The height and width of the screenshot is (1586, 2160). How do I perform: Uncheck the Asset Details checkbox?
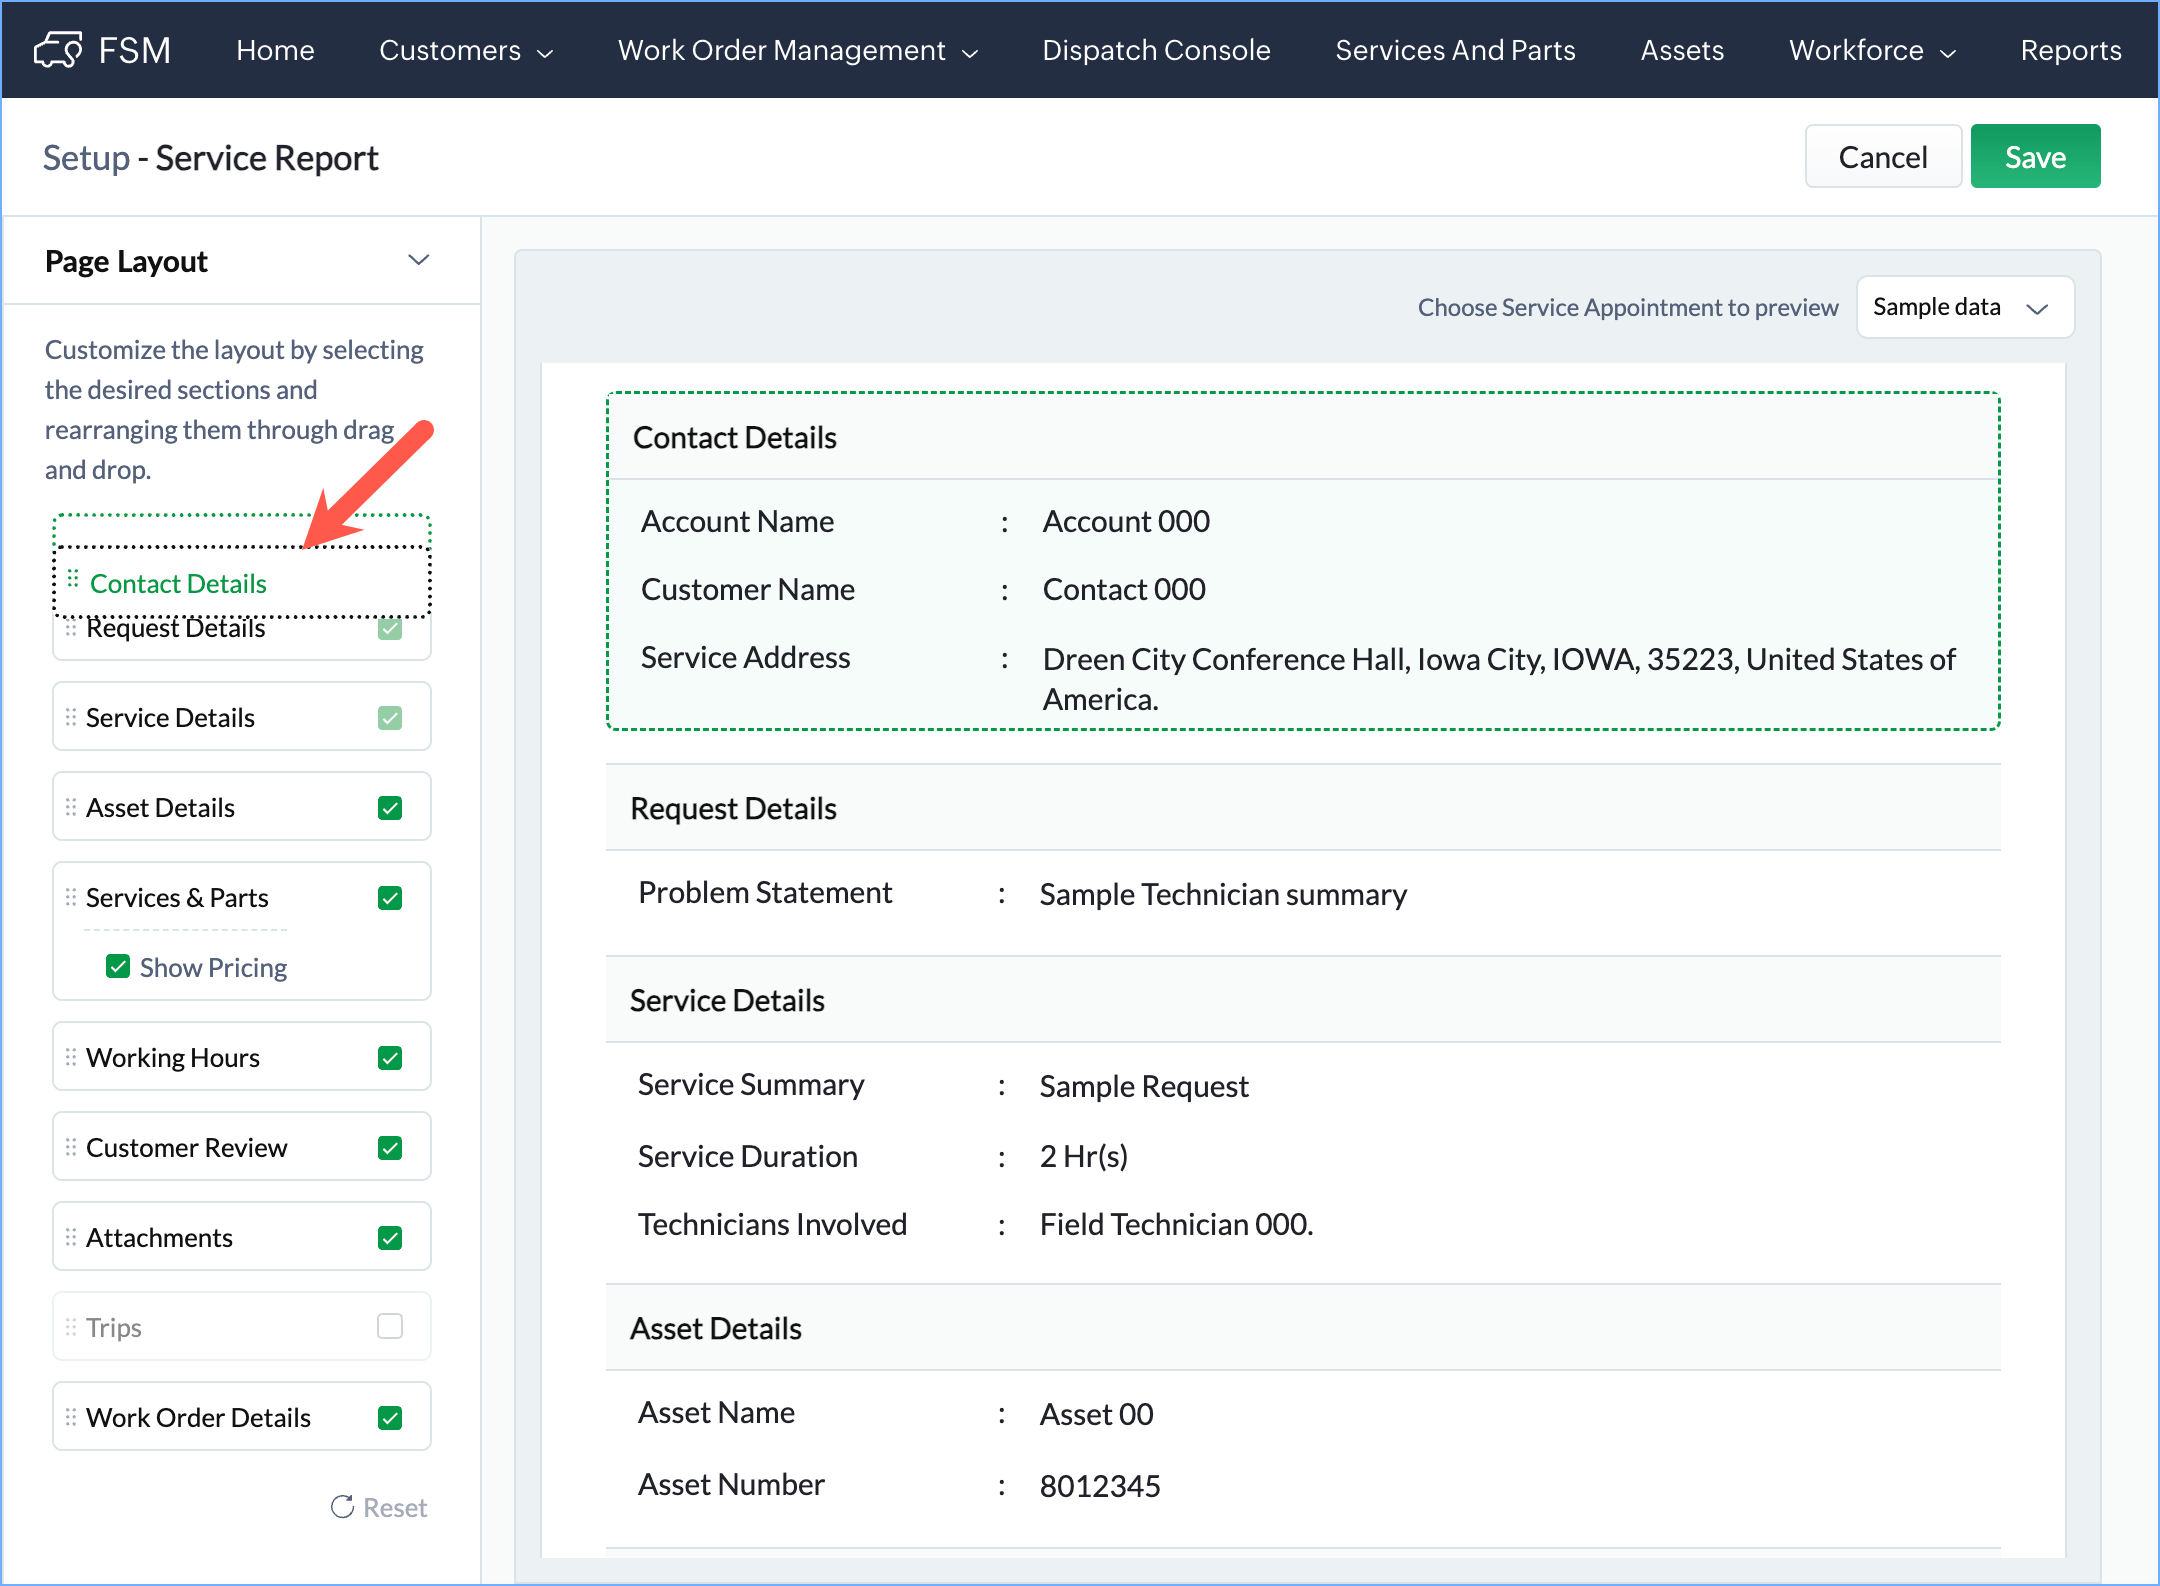click(390, 808)
